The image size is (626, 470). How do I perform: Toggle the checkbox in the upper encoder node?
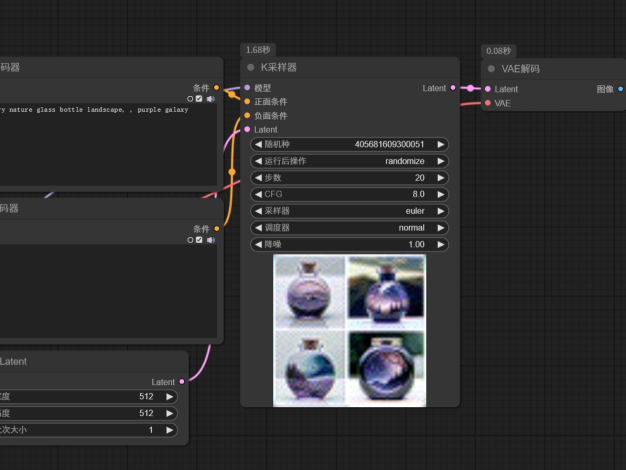[x=199, y=99]
